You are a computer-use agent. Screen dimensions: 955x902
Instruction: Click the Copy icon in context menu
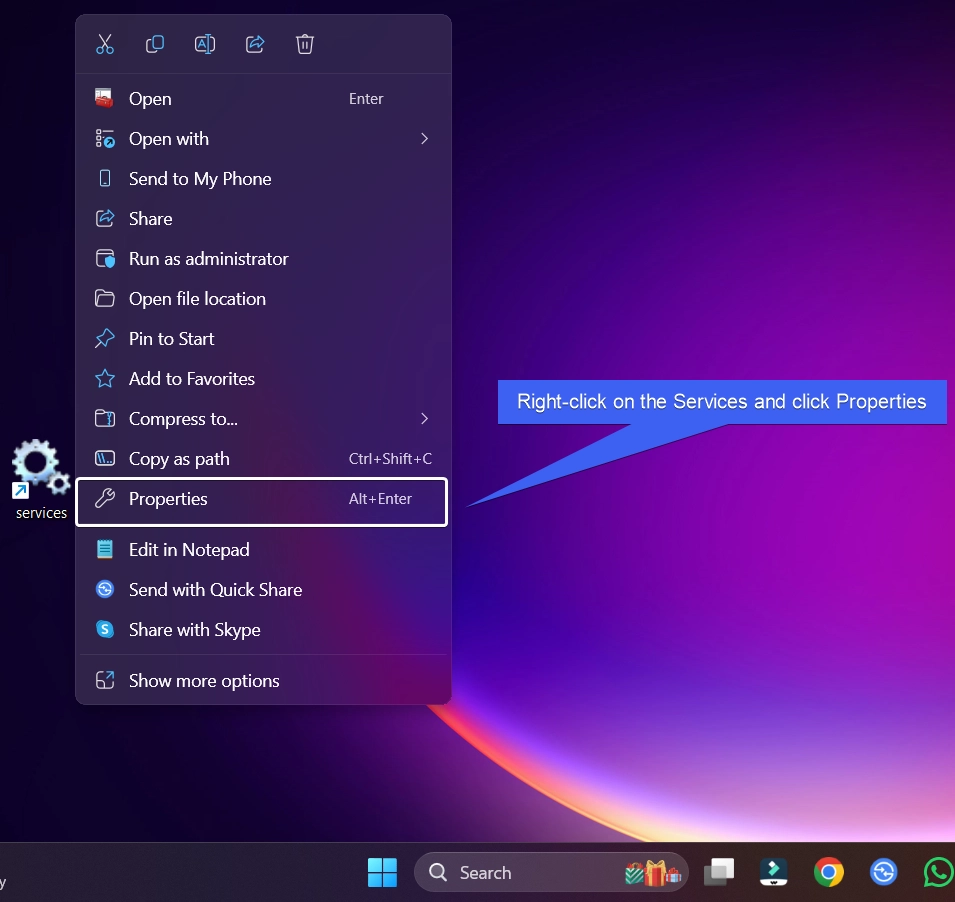point(155,44)
